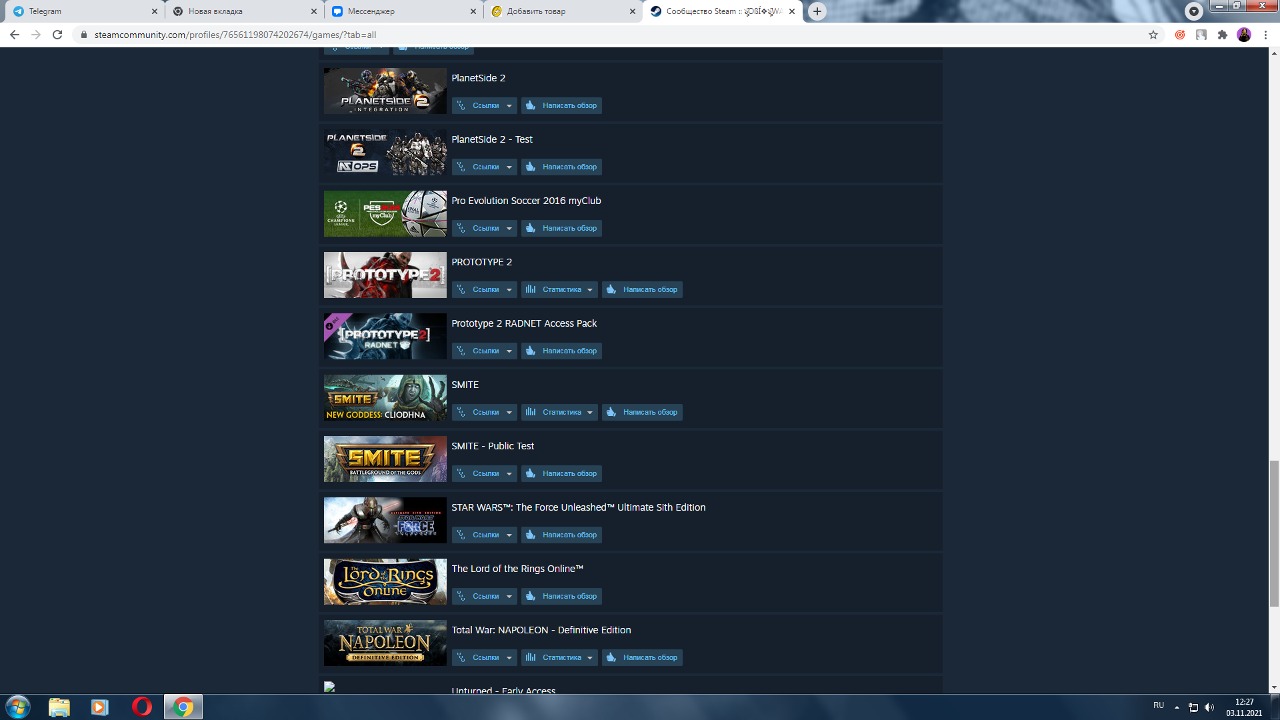Write a review for Lord of the Rings Online
This screenshot has width=1280, height=720.
click(561, 596)
